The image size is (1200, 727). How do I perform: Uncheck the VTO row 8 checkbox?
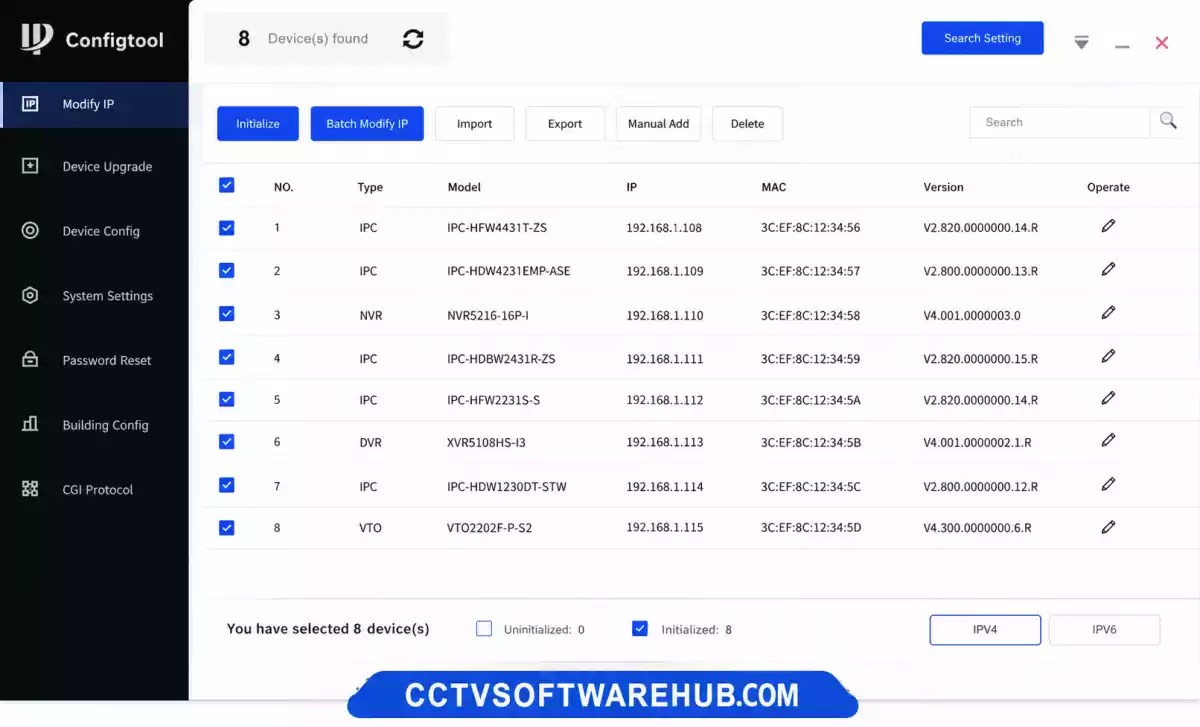tap(226, 527)
